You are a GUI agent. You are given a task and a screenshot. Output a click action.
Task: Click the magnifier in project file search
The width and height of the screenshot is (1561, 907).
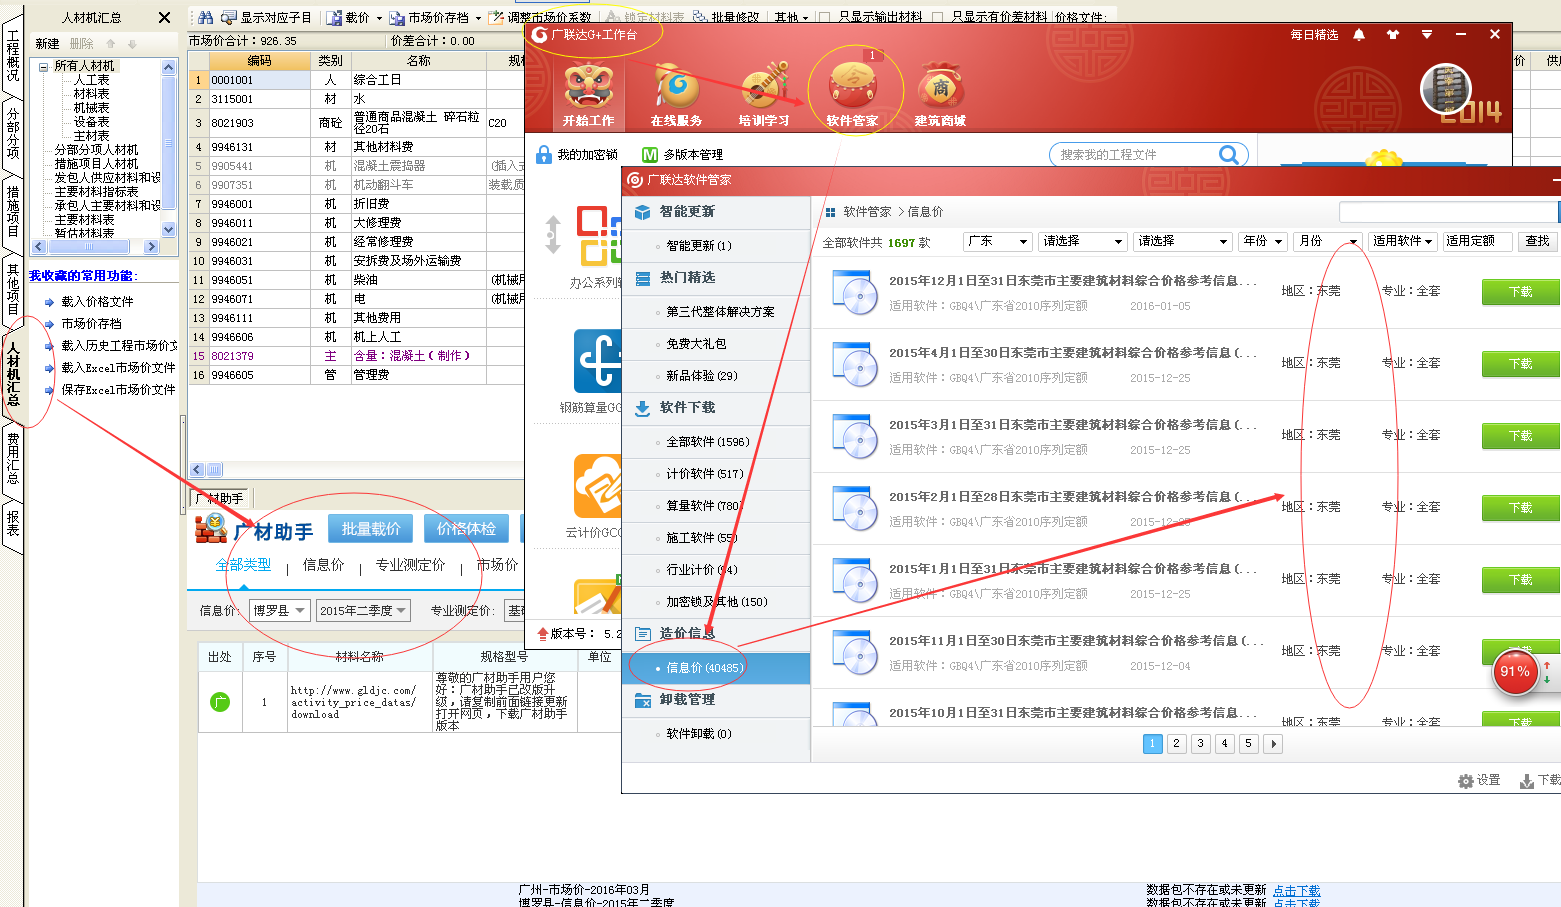[x=1229, y=155]
